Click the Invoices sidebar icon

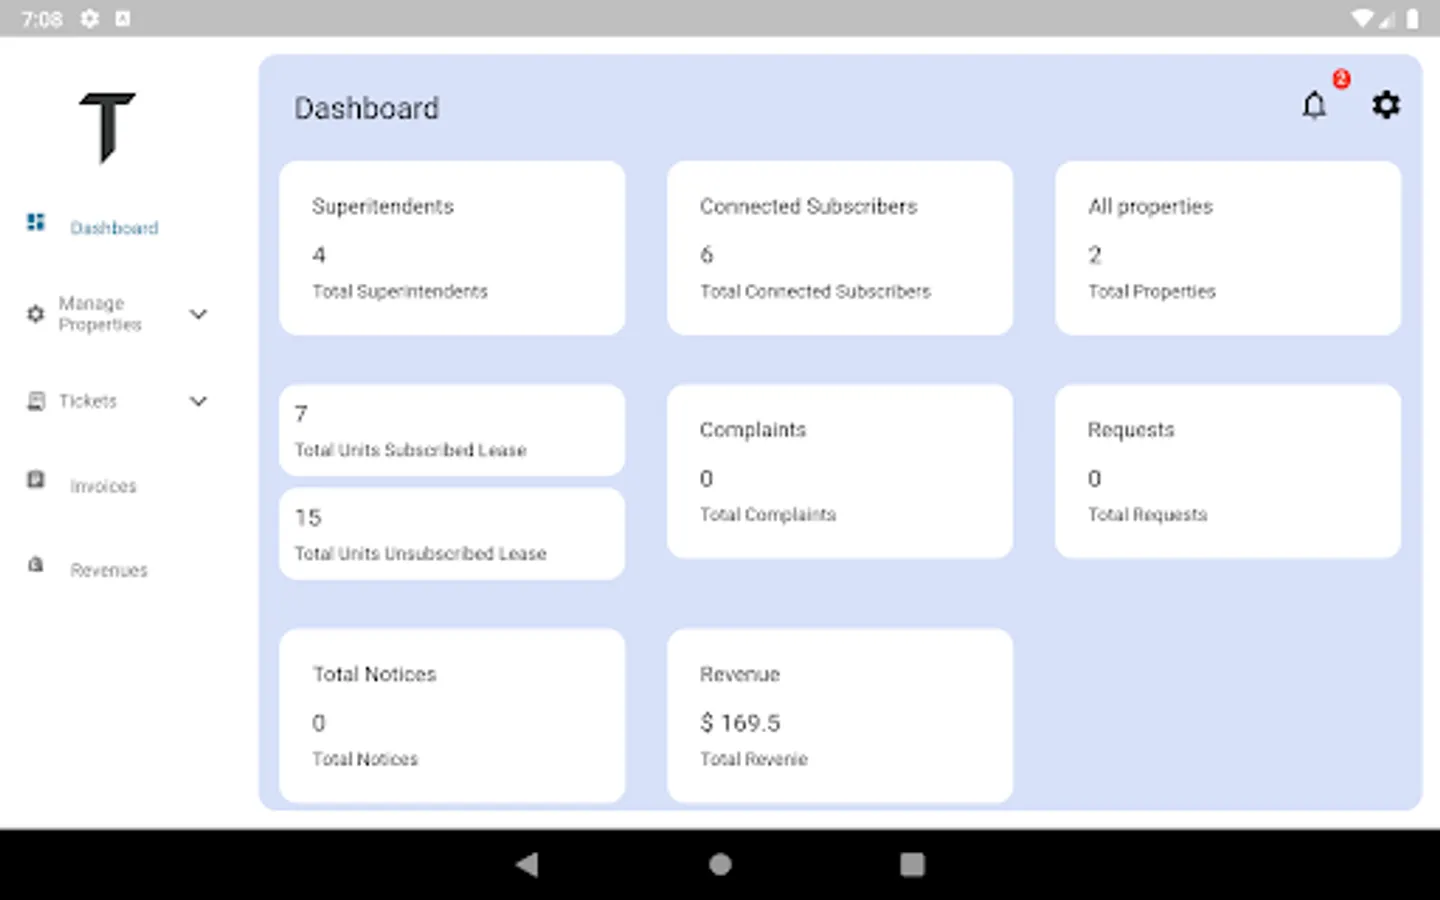(x=36, y=479)
